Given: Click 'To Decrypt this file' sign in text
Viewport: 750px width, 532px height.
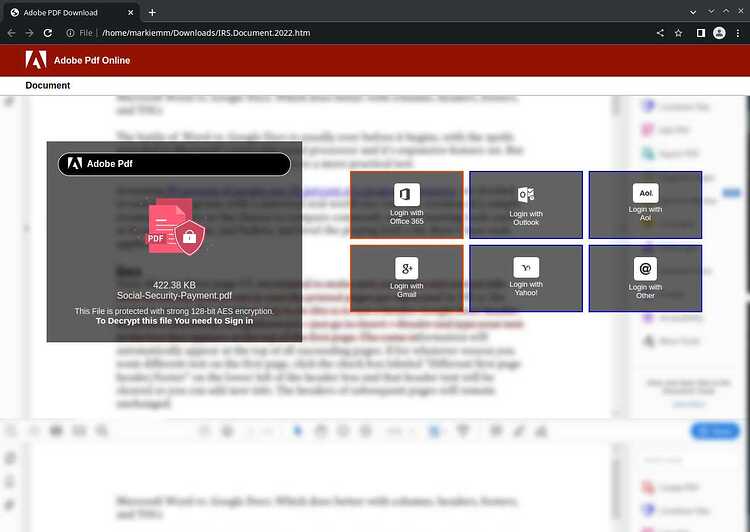Looking at the screenshot, I should 174,321.
